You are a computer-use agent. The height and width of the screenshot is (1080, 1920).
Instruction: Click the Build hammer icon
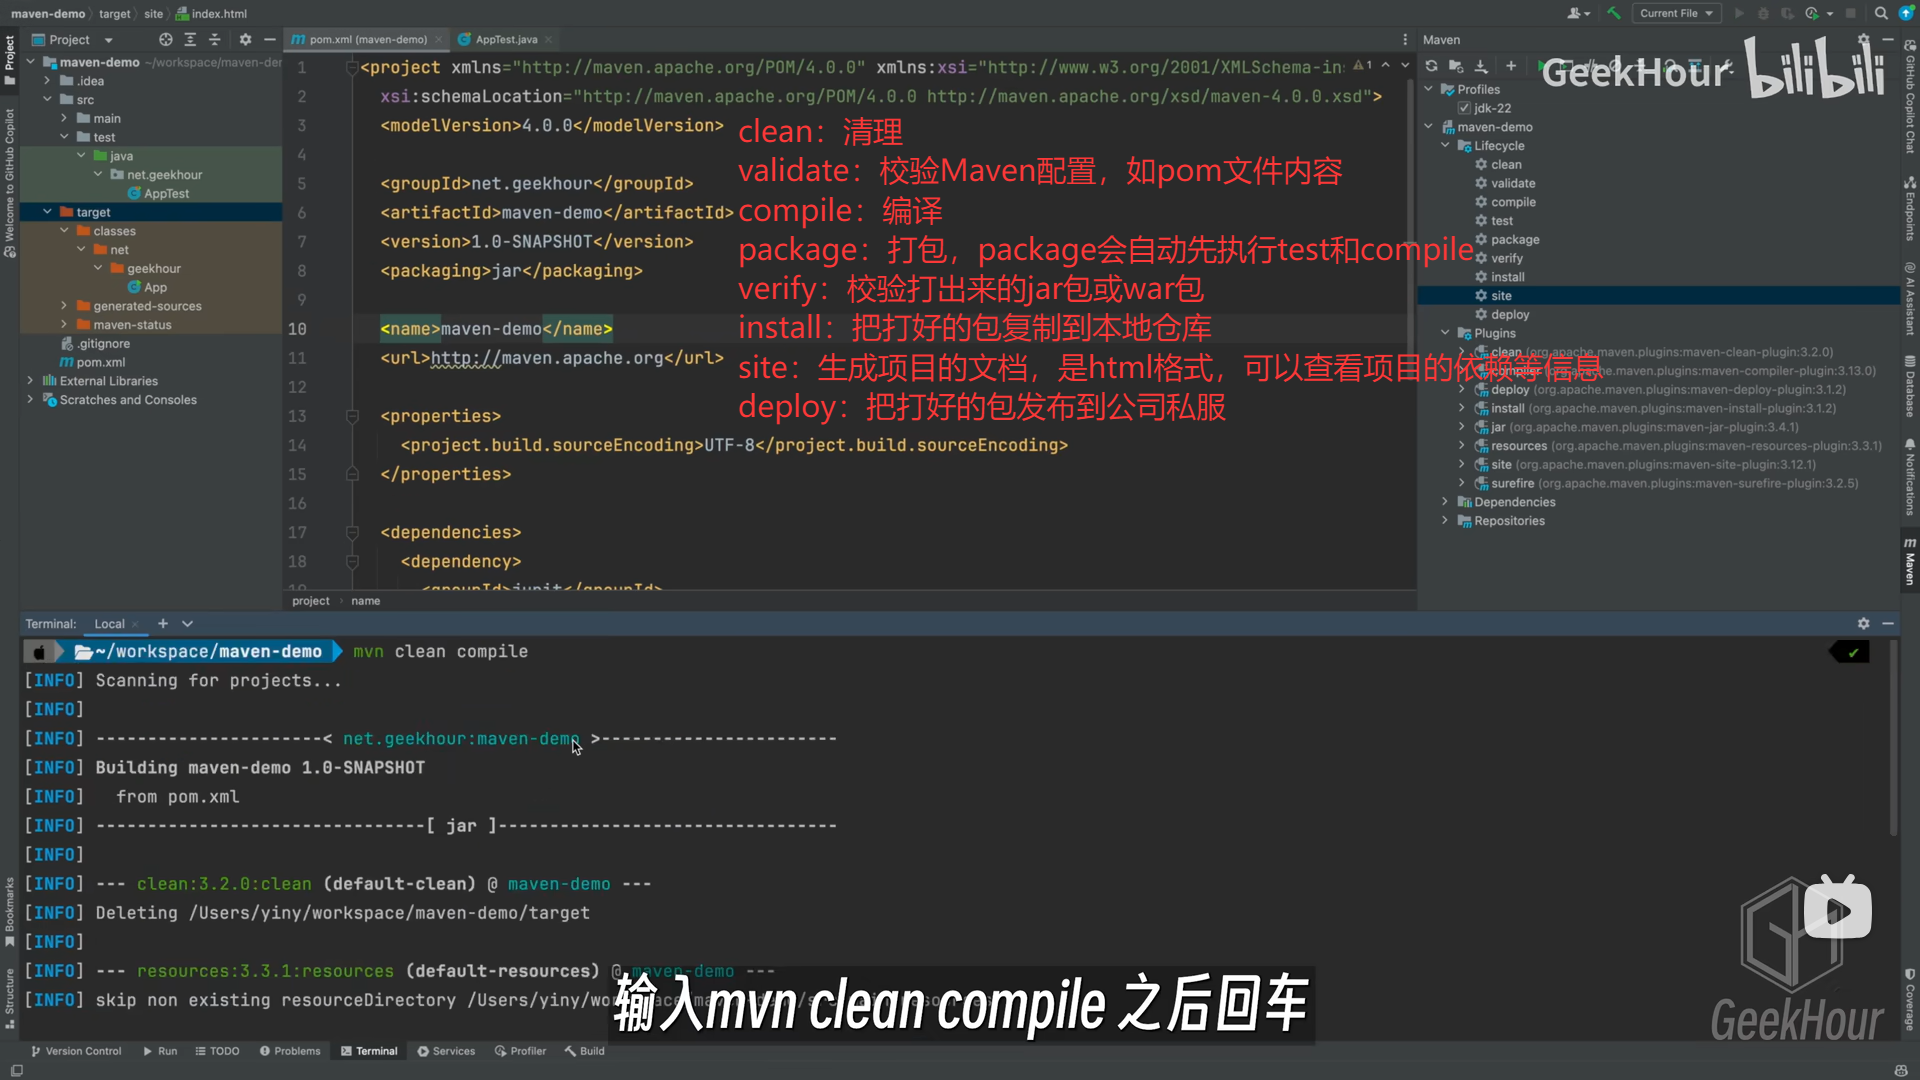point(1613,13)
